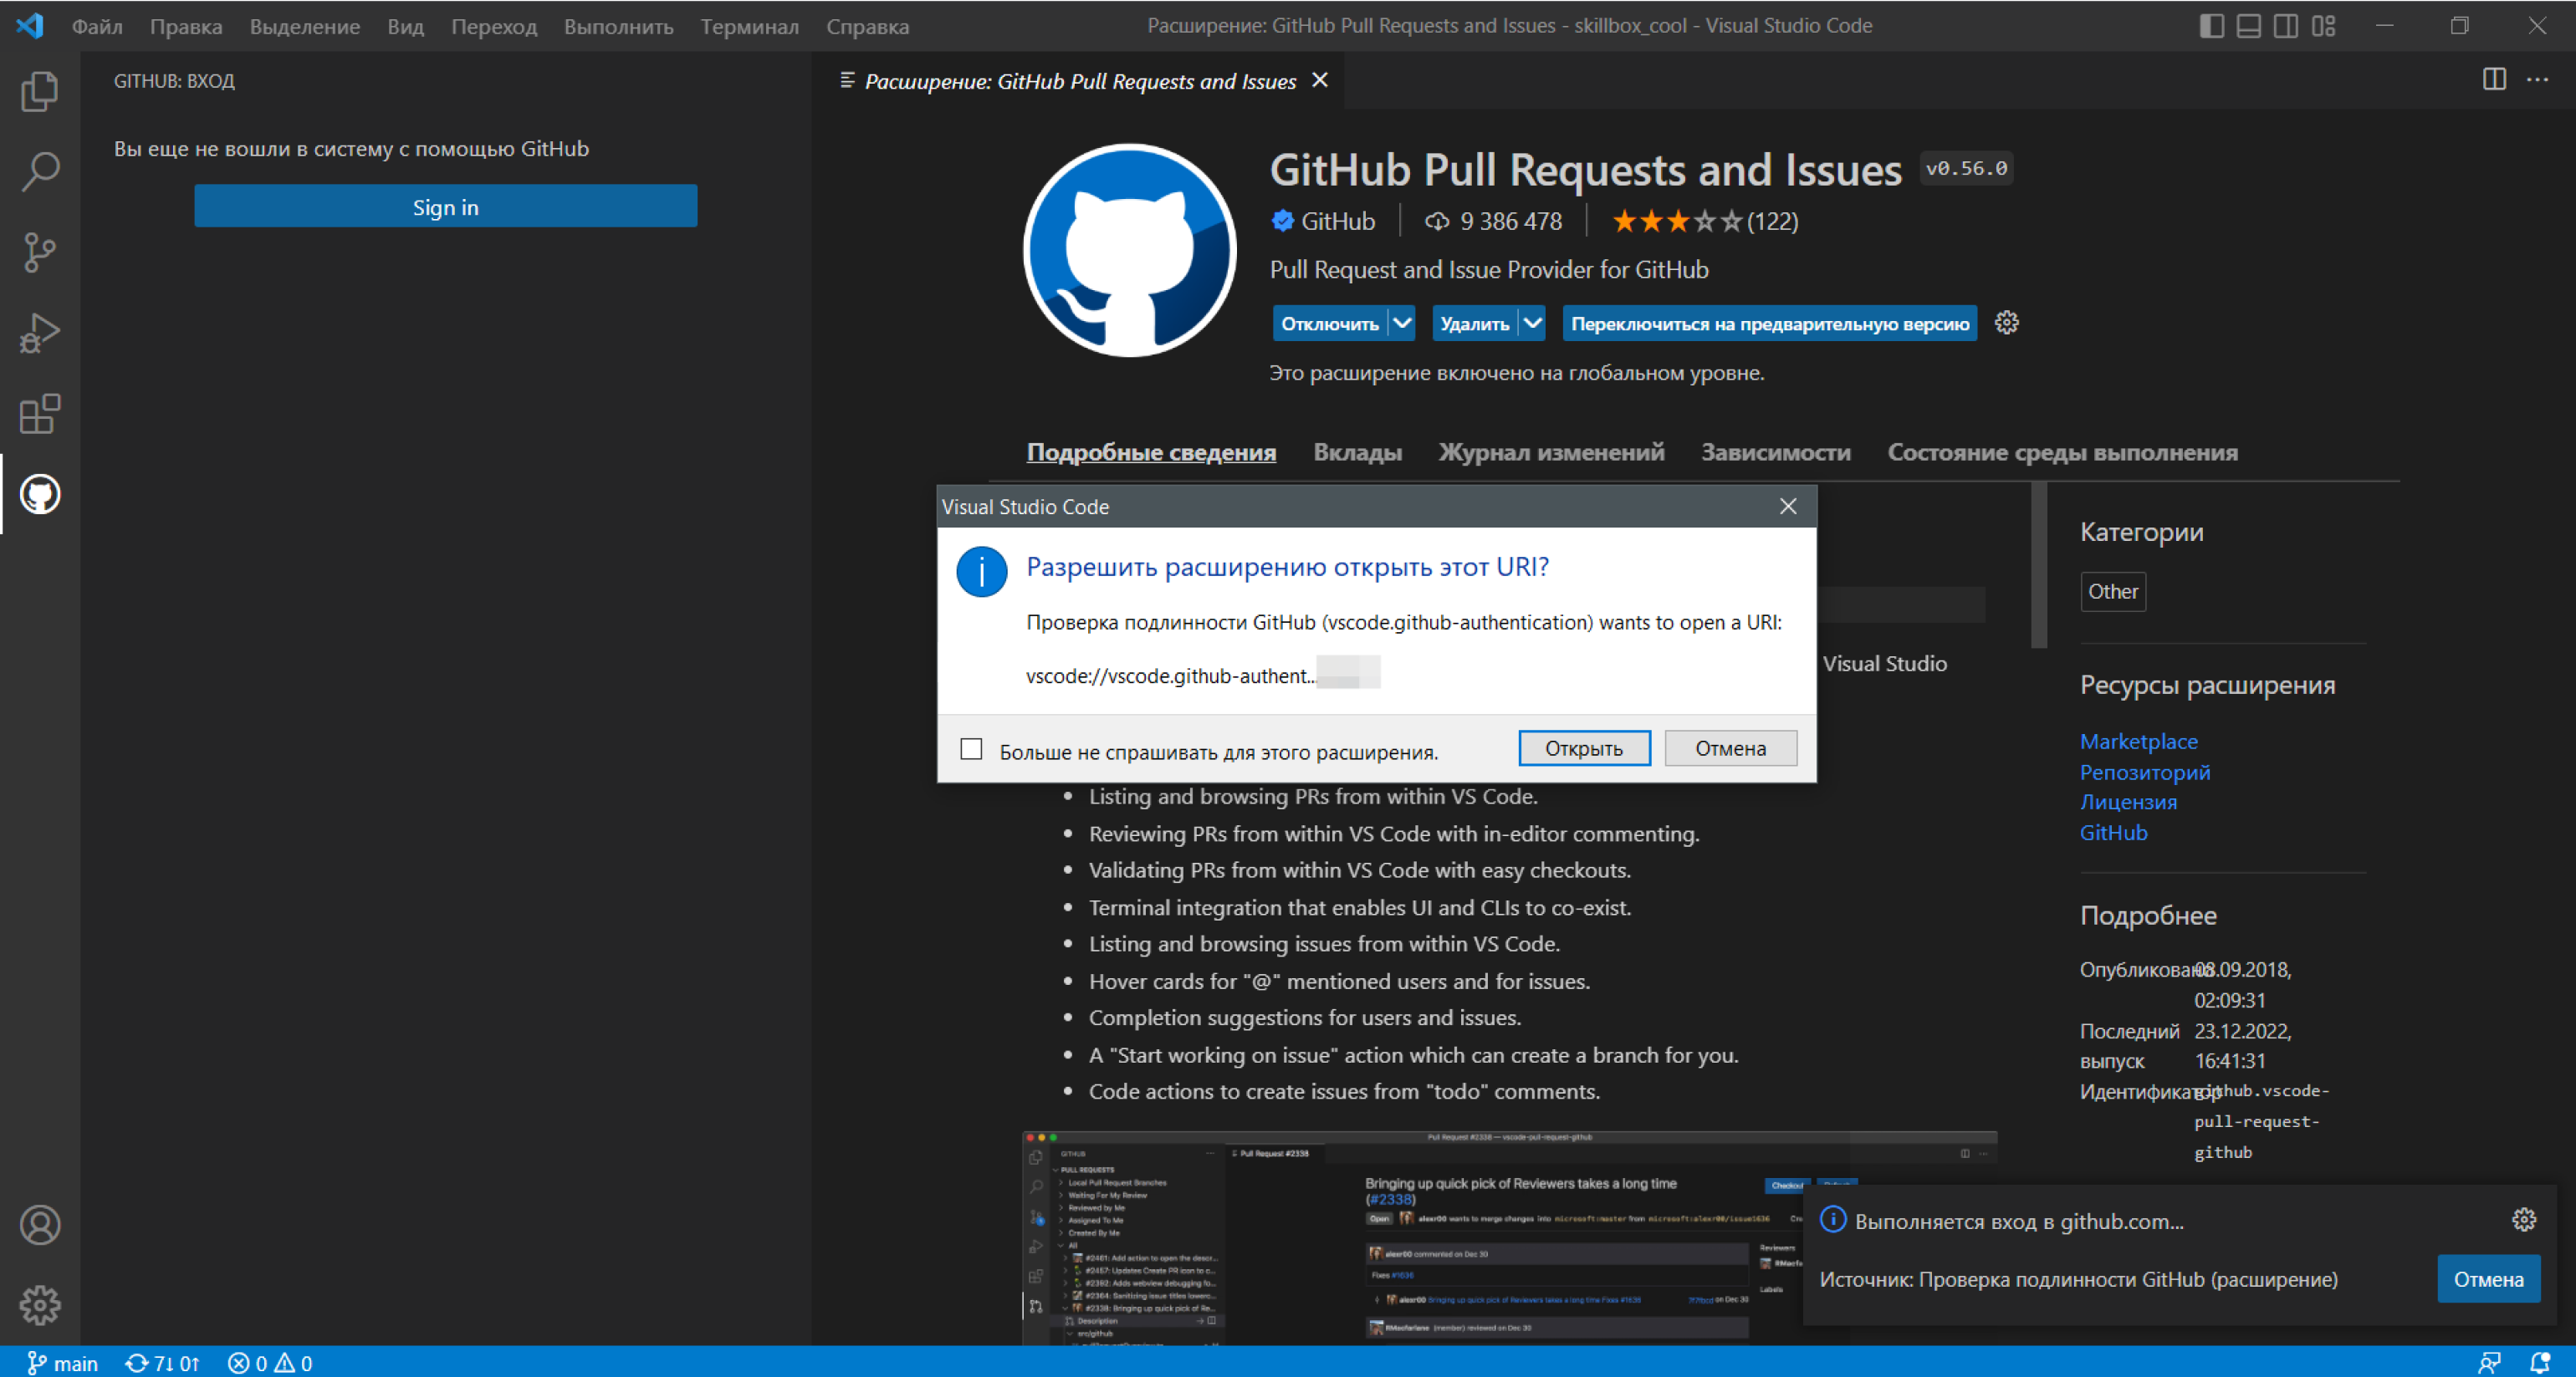This screenshot has height=1377, width=2576.
Task: Open the Marketplace resource link
Action: (x=2138, y=741)
